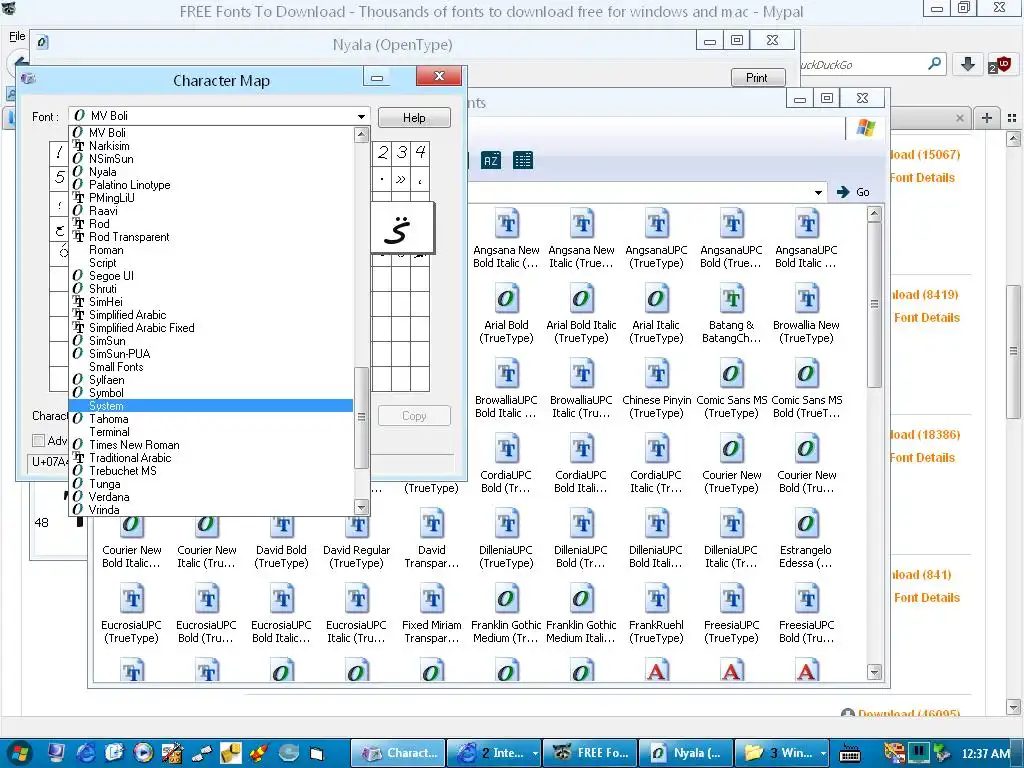
Task: Switch to the FREE Fonts taskbar button
Action: coord(590,753)
